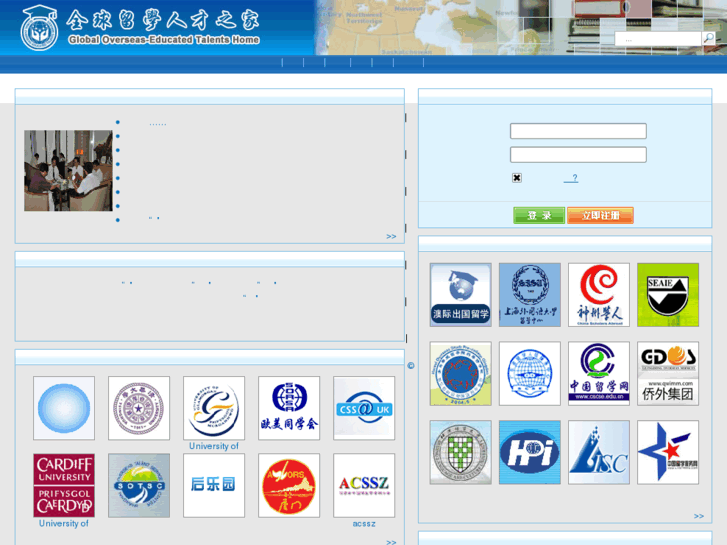Click the header search text field

pyautogui.click(x=658, y=39)
